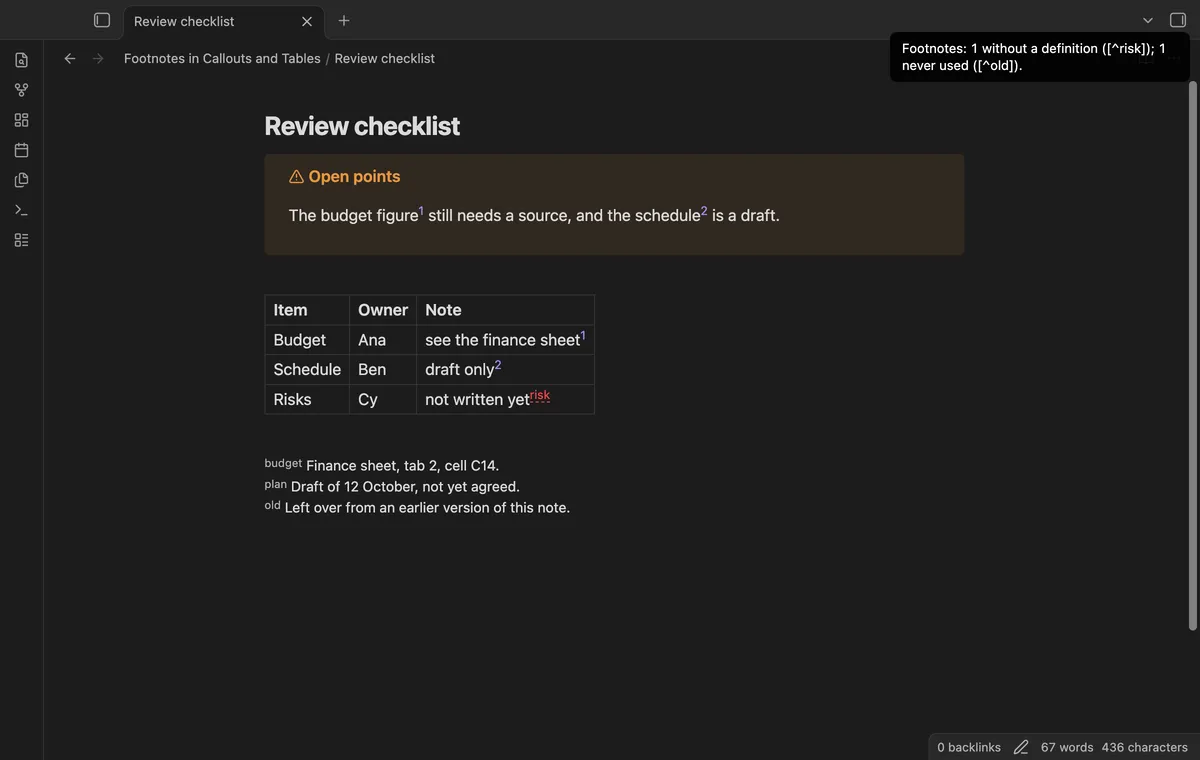Image resolution: width=1200 pixels, height=760 pixels.
Task: Click the 436 characters status entry
Action: coord(1145,747)
